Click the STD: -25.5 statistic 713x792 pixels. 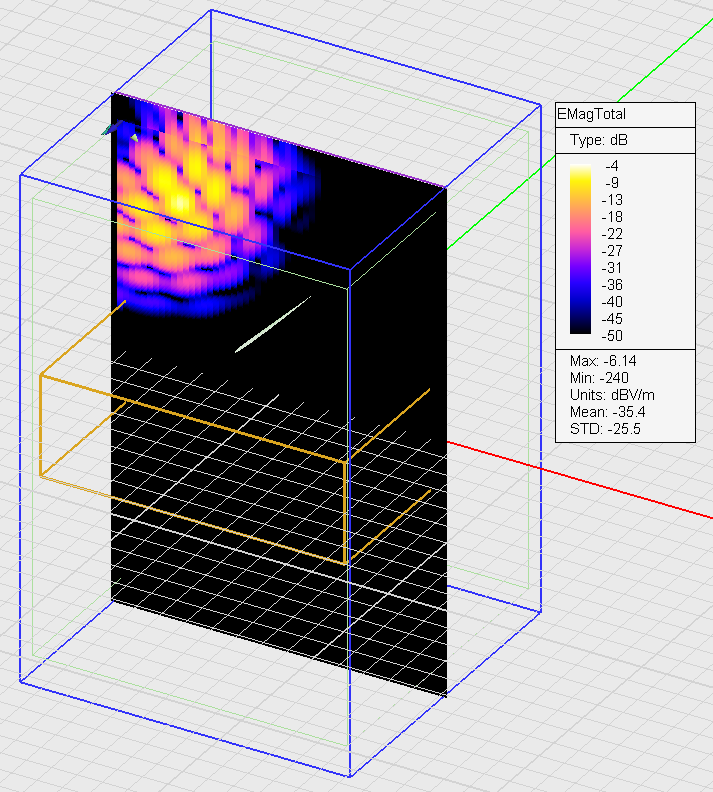[598, 428]
